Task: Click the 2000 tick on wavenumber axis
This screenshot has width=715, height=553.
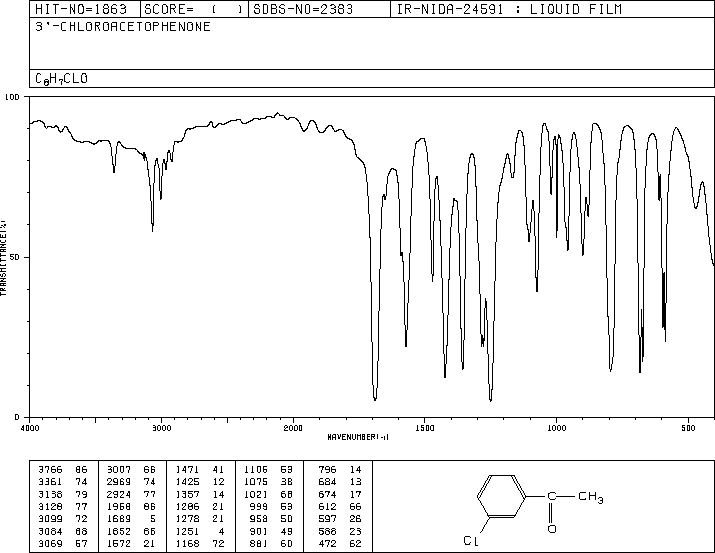Action: click(293, 427)
